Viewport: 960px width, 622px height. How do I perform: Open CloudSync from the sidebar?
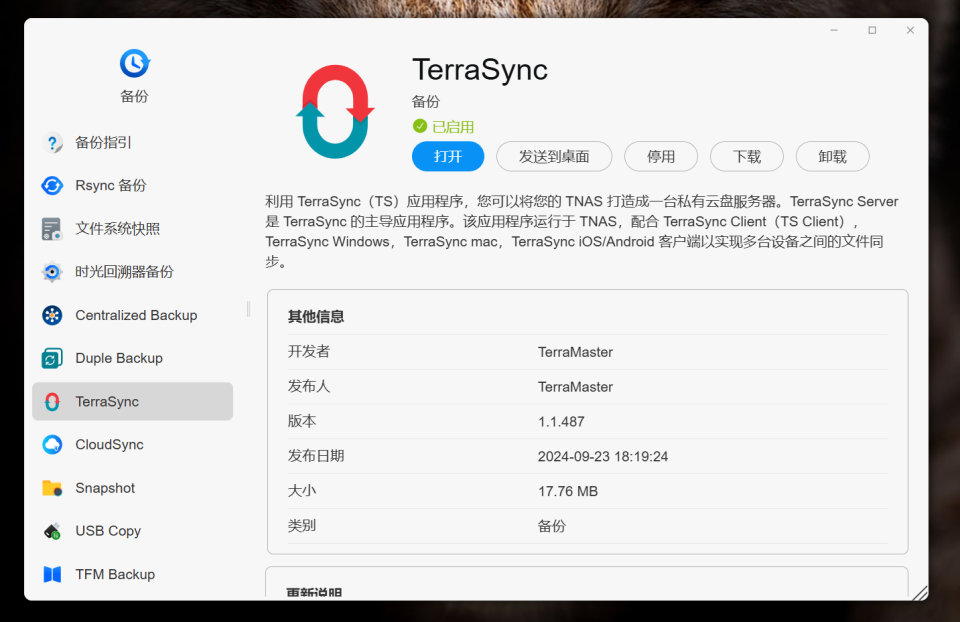click(x=132, y=444)
